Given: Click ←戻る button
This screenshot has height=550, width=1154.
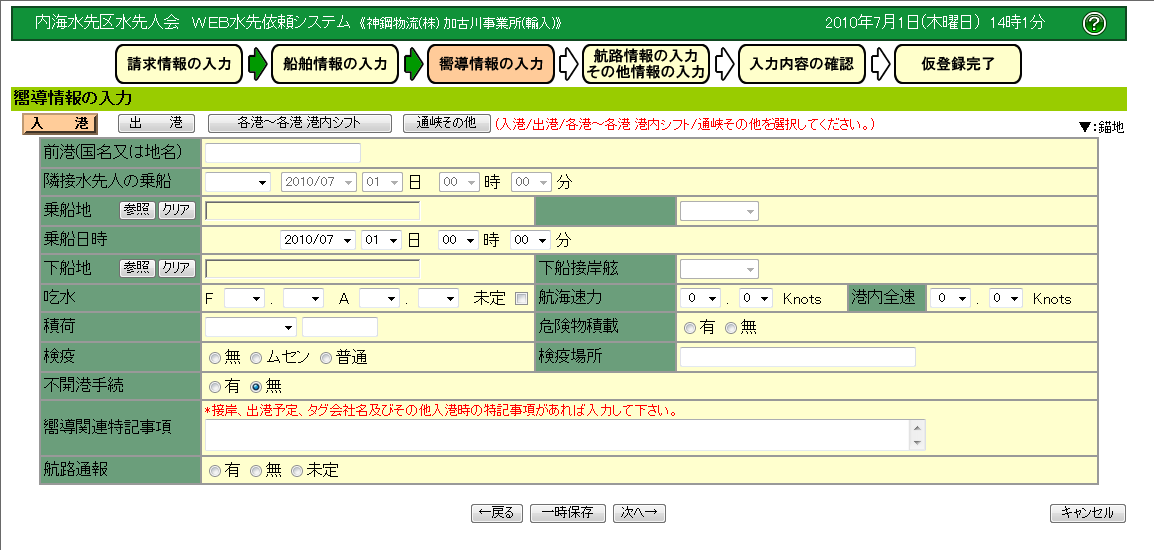Looking at the screenshot, I should pos(496,513).
